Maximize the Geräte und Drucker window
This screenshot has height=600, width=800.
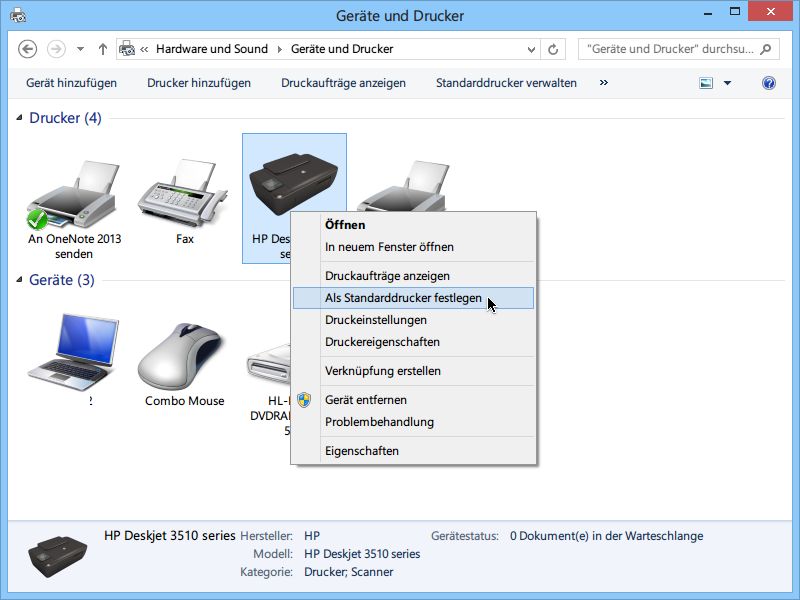click(735, 12)
